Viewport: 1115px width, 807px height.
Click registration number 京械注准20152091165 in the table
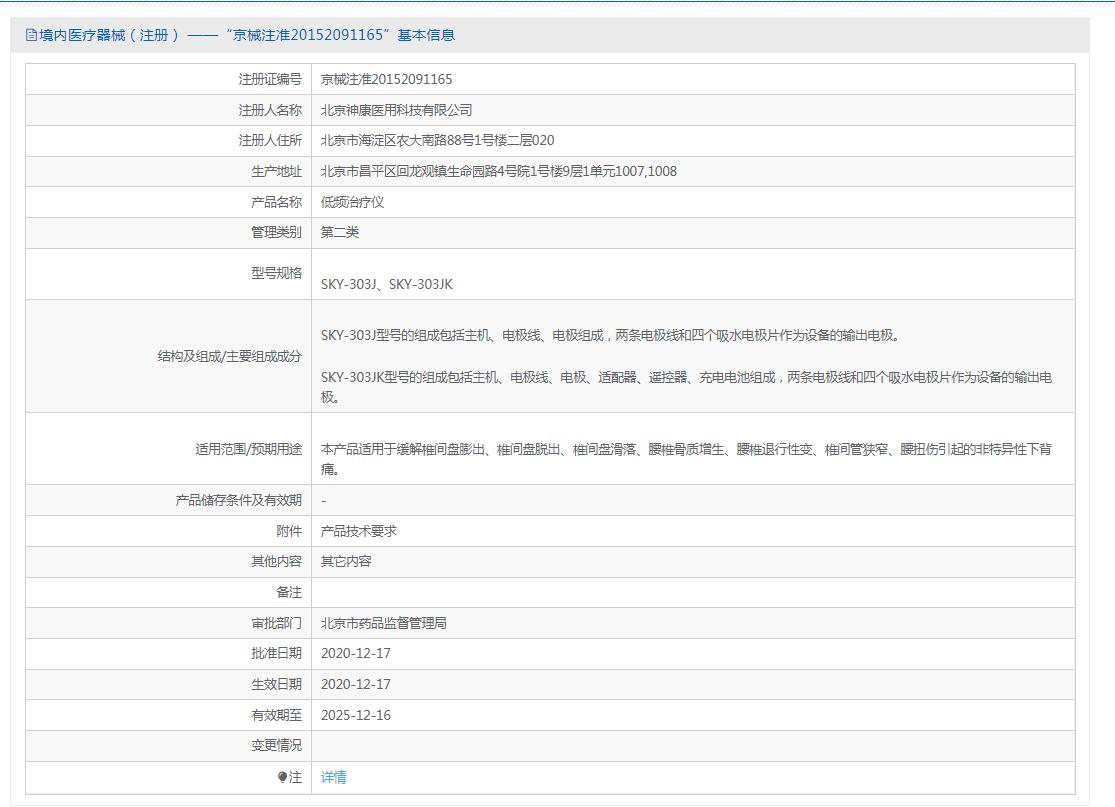[386, 79]
